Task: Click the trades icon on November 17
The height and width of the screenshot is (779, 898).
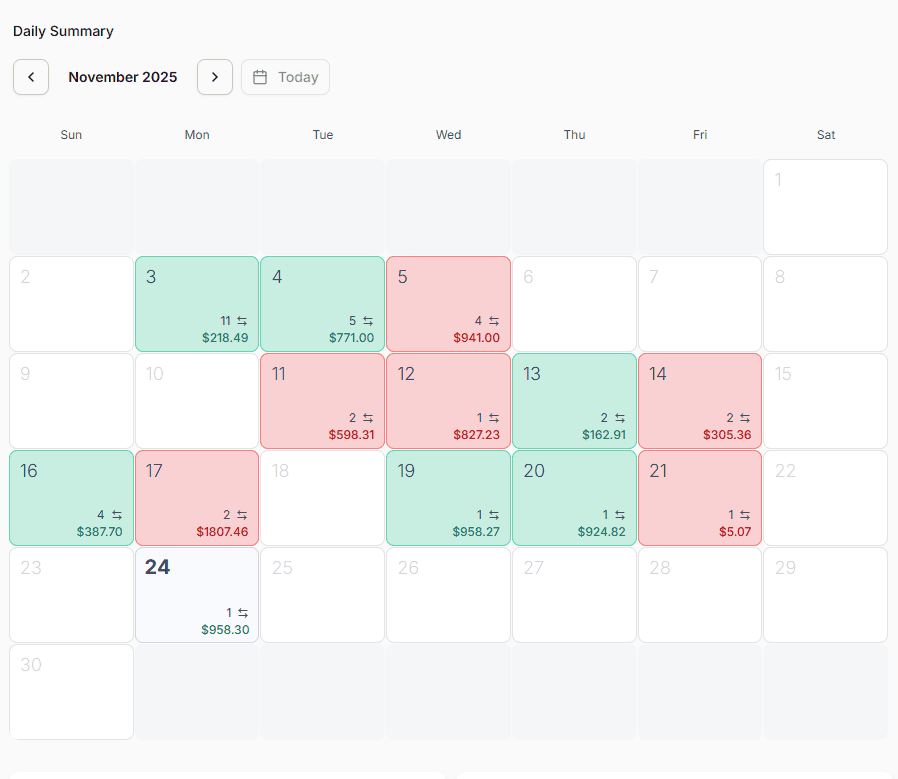Action: [242, 515]
